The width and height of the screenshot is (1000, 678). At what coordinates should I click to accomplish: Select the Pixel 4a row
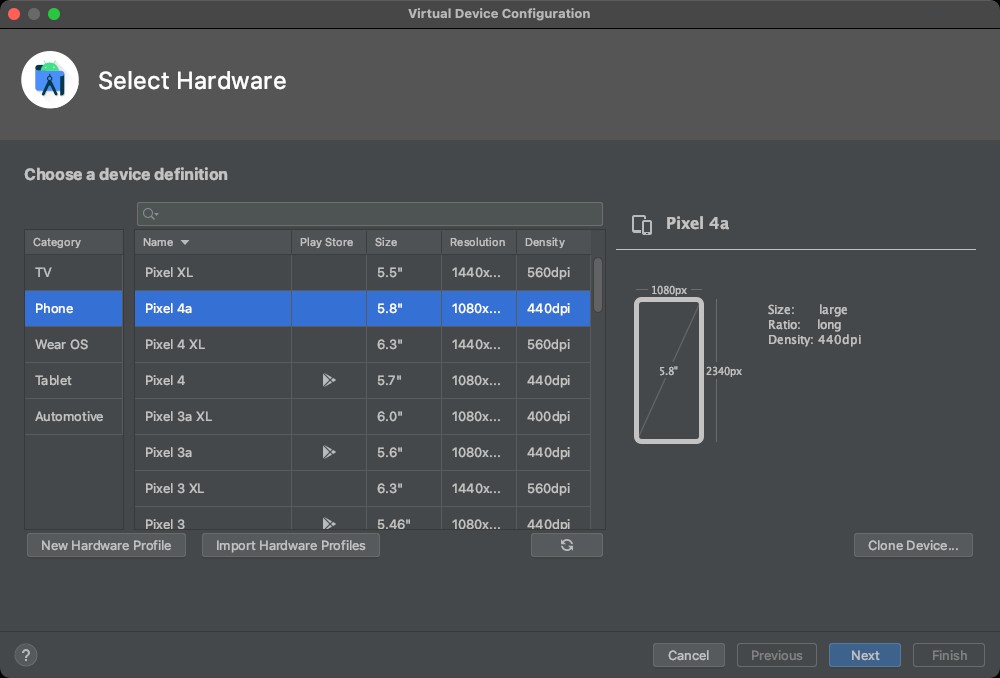[363, 309]
